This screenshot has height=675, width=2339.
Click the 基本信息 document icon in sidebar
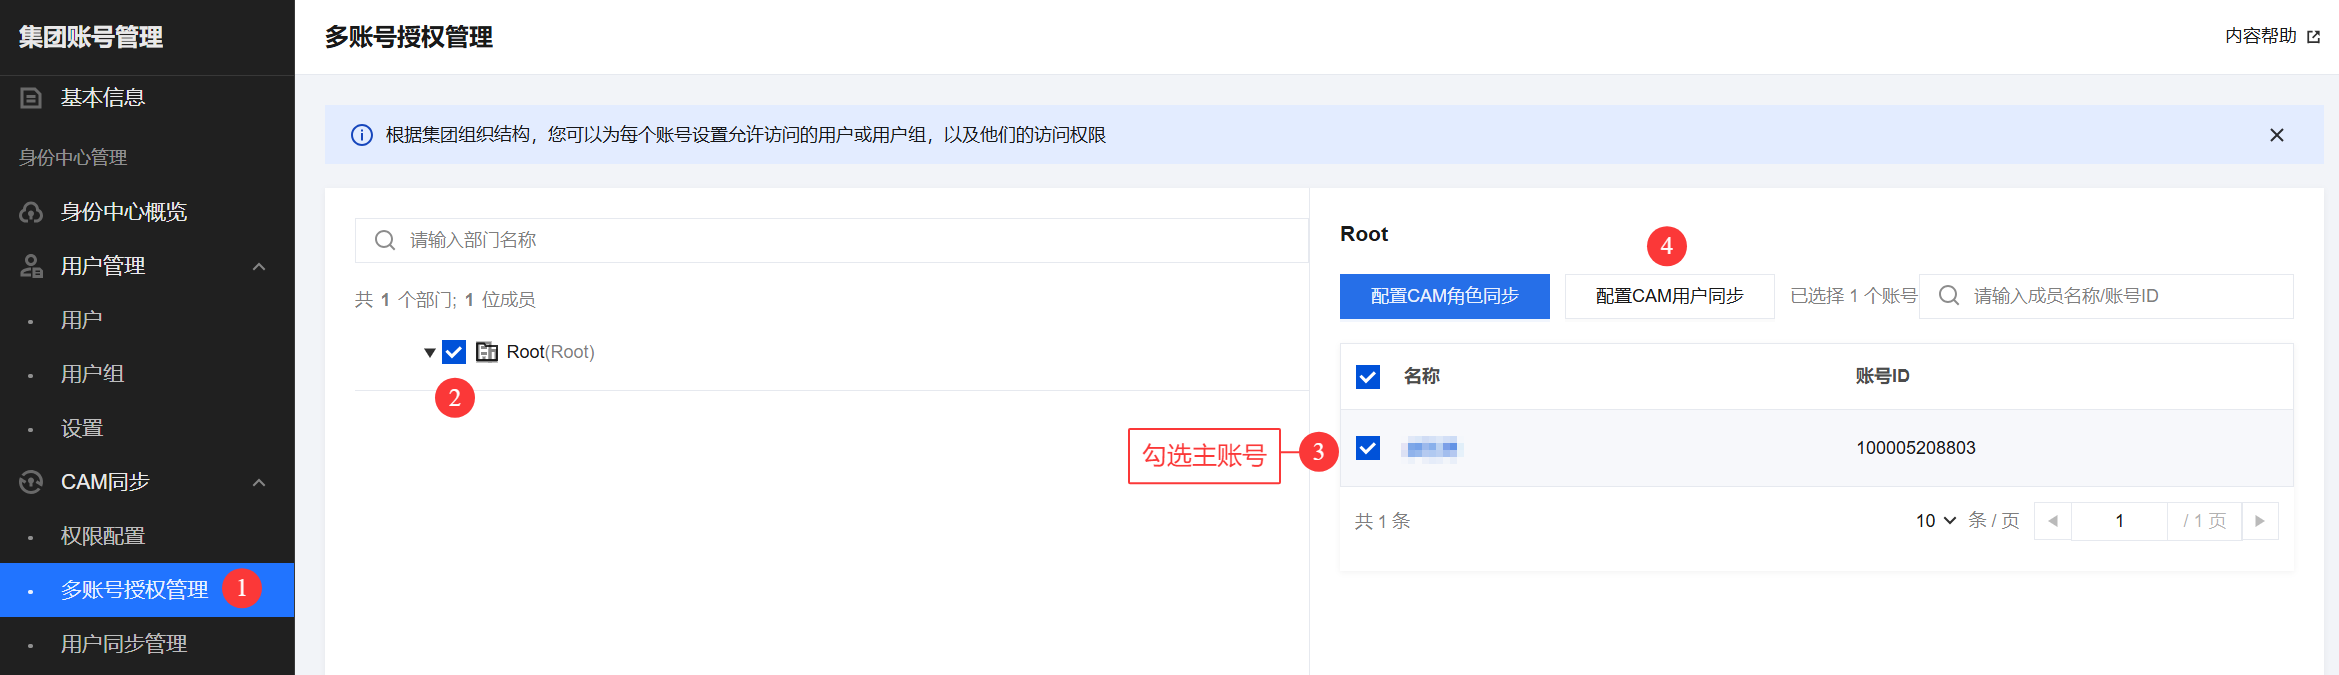coord(31,98)
